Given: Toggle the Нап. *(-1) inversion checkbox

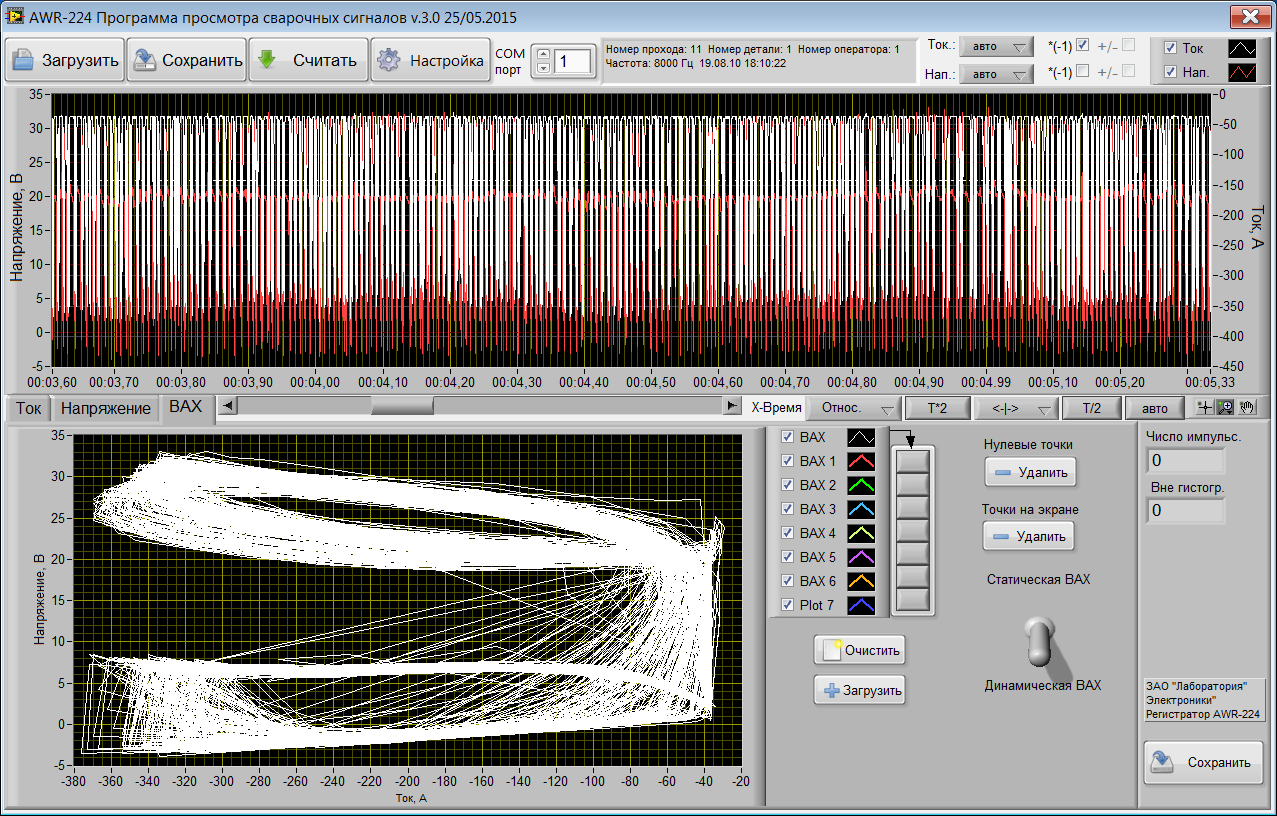Looking at the screenshot, I should tap(1082, 71).
